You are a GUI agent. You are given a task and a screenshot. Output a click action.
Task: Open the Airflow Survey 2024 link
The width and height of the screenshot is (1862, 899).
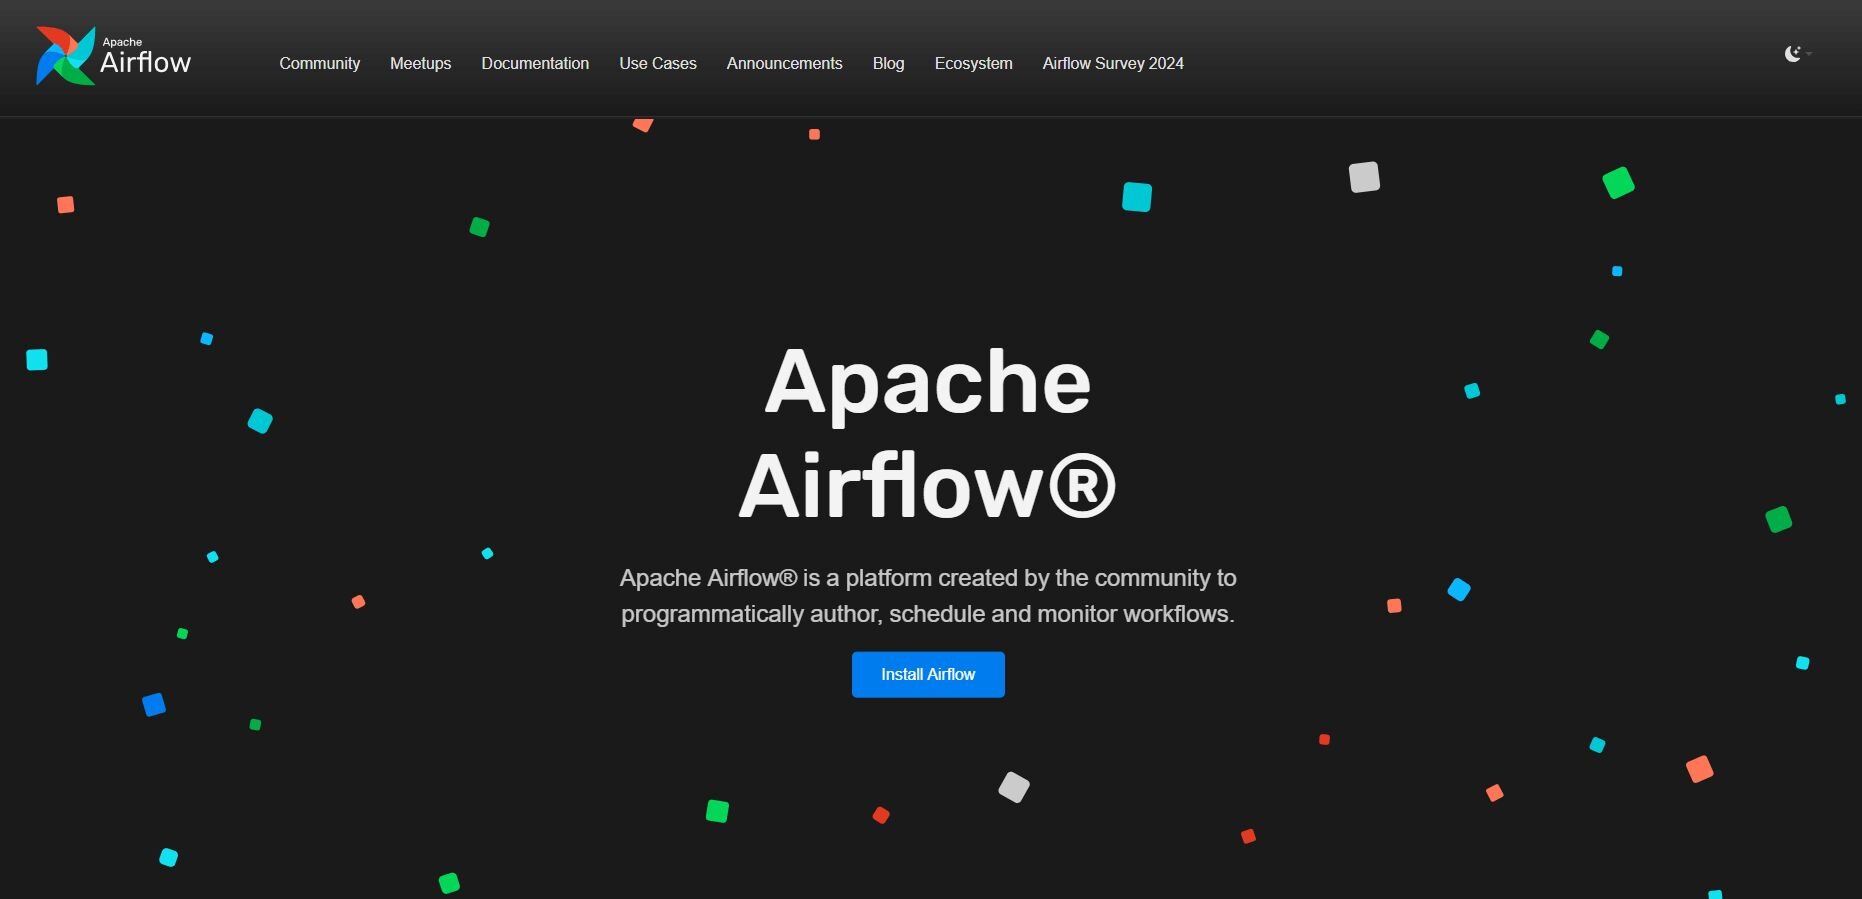(x=1112, y=63)
